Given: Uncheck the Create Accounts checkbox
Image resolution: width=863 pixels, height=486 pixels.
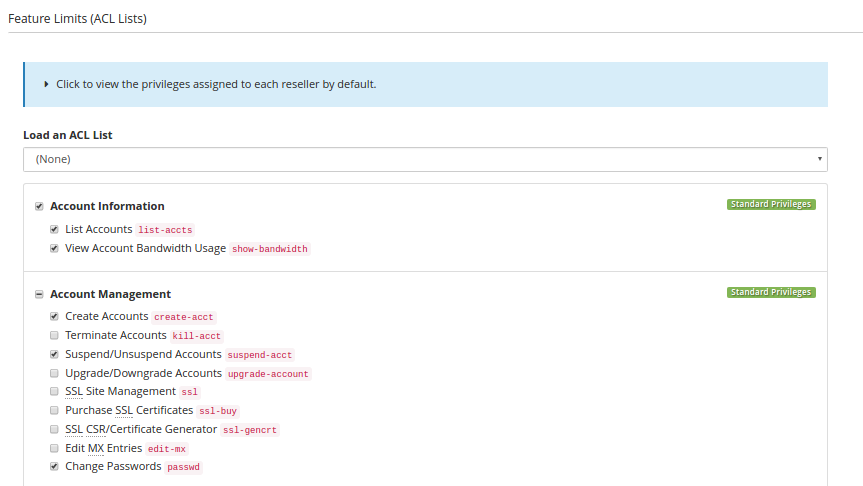Looking at the screenshot, I should (x=54, y=317).
